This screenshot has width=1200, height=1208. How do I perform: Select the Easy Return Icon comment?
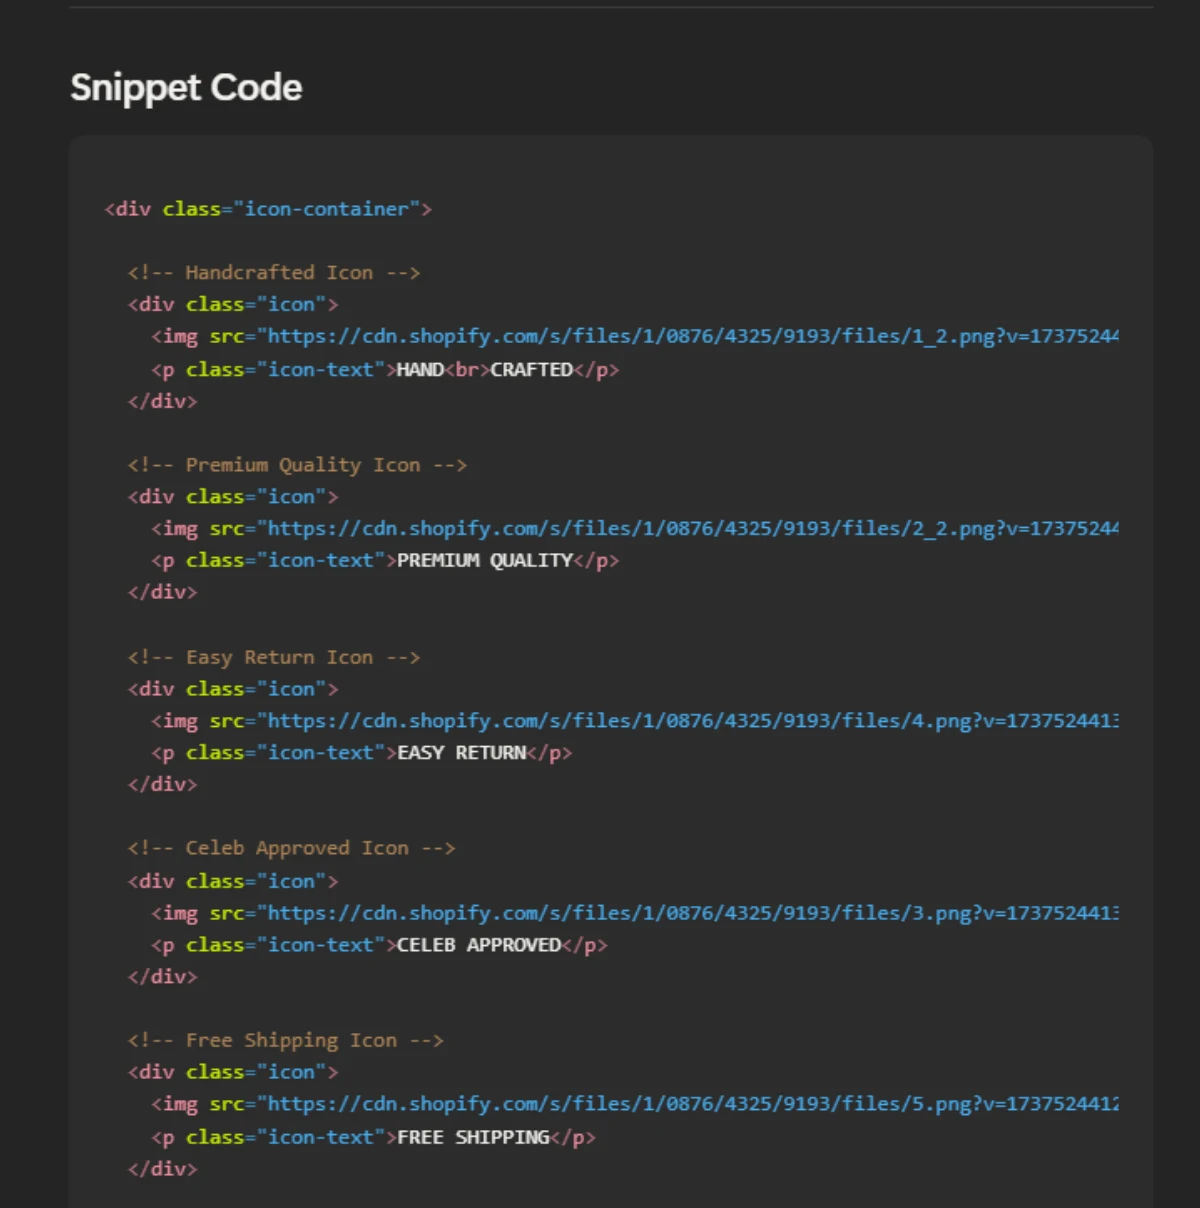coord(274,658)
